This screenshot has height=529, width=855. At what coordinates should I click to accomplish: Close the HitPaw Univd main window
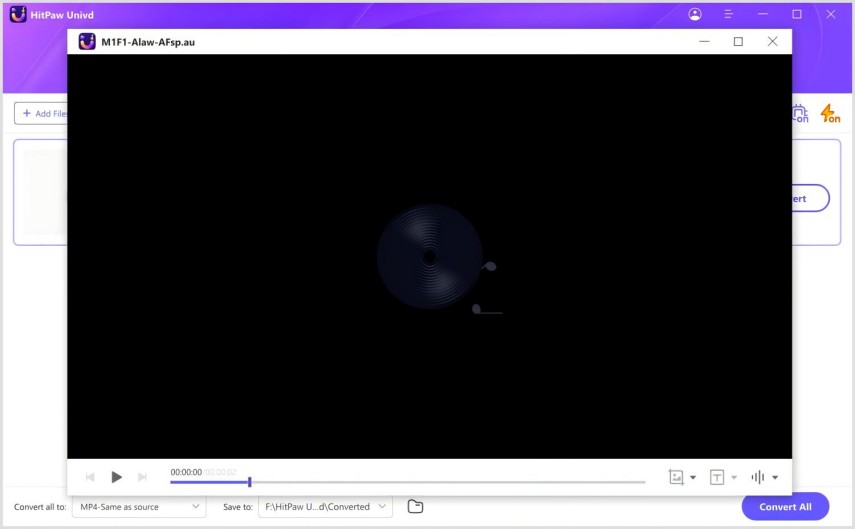point(830,14)
